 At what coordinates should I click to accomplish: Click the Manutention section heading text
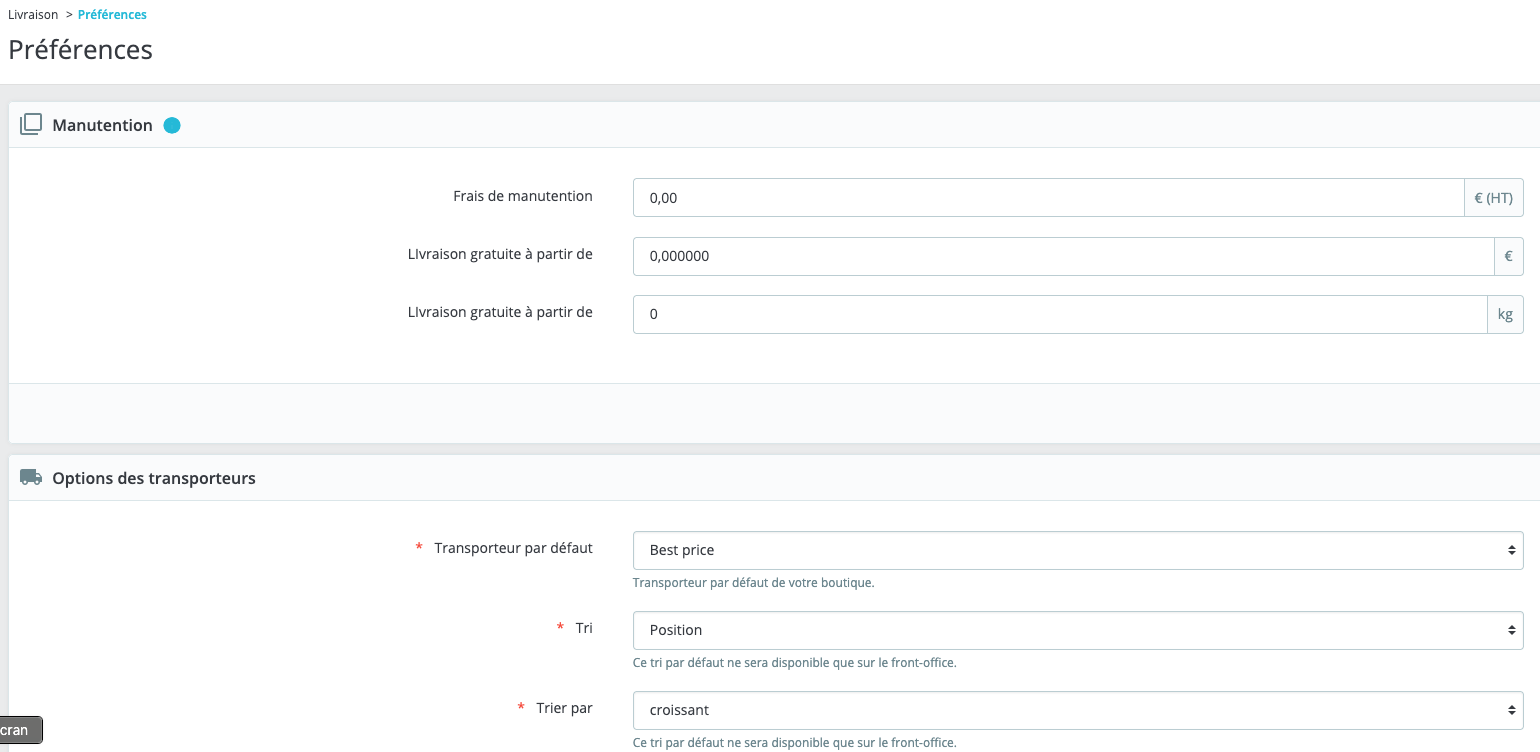click(x=102, y=126)
